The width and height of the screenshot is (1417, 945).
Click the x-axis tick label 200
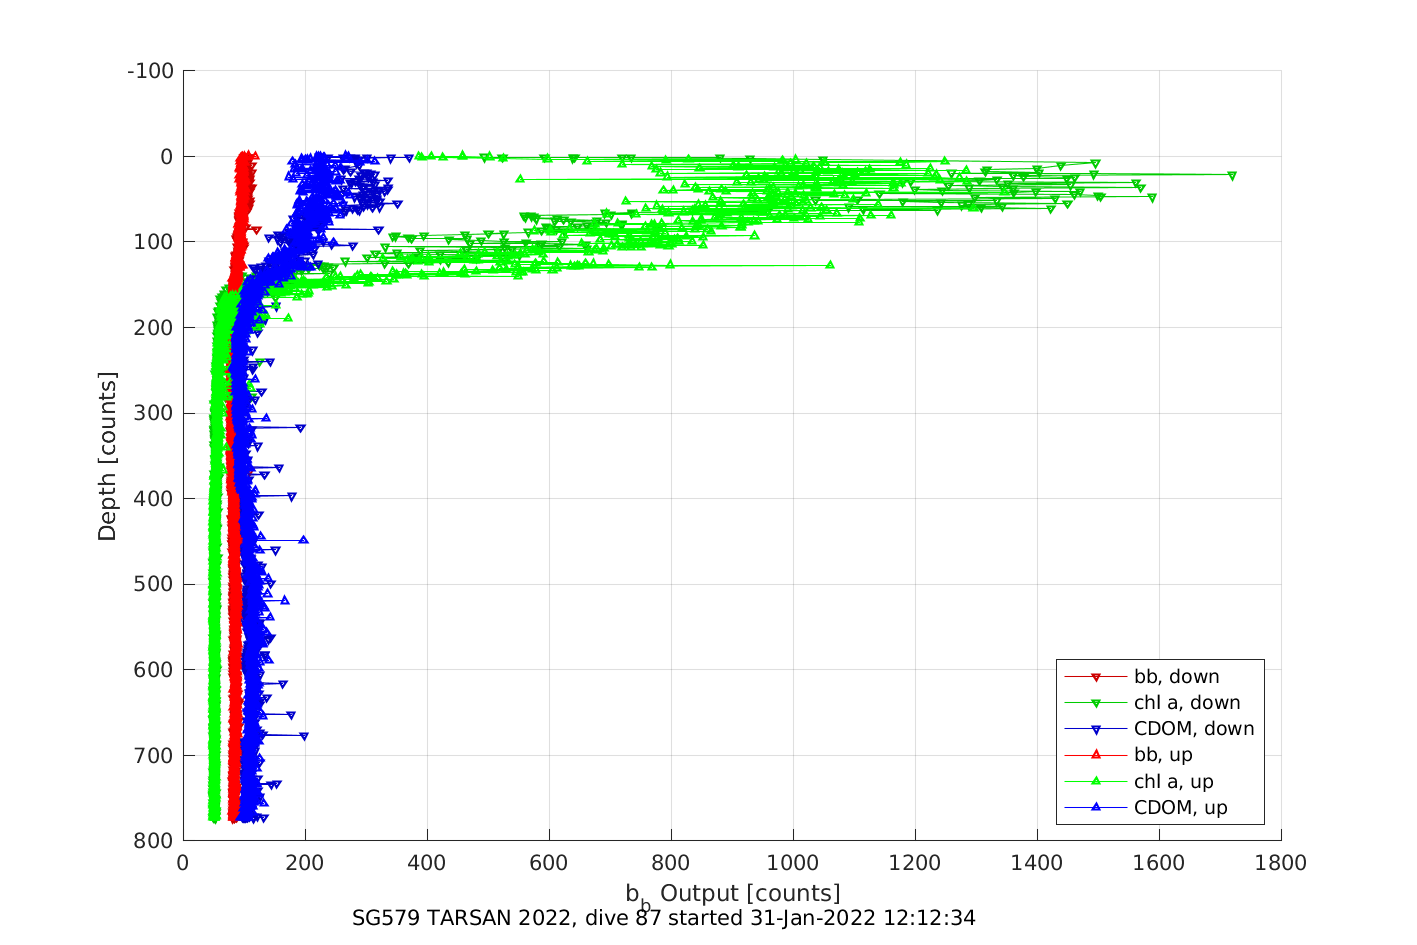(305, 863)
